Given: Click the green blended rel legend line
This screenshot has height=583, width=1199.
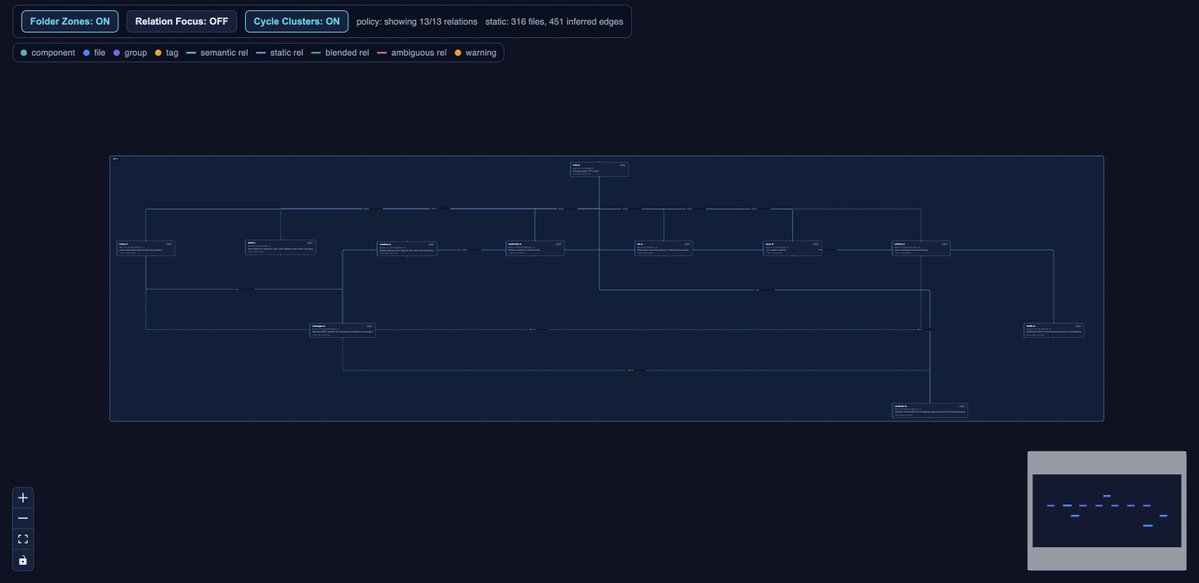Looking at the screenshot, I should click(317, 53).
